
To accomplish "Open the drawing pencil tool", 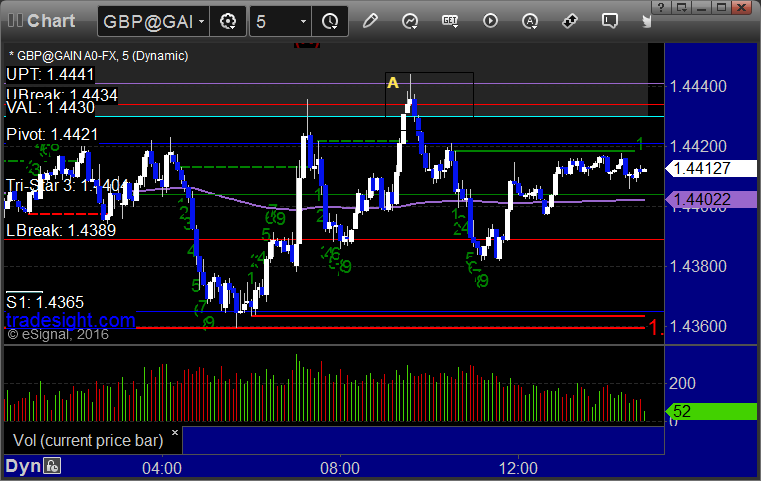I will pos(370,21).
